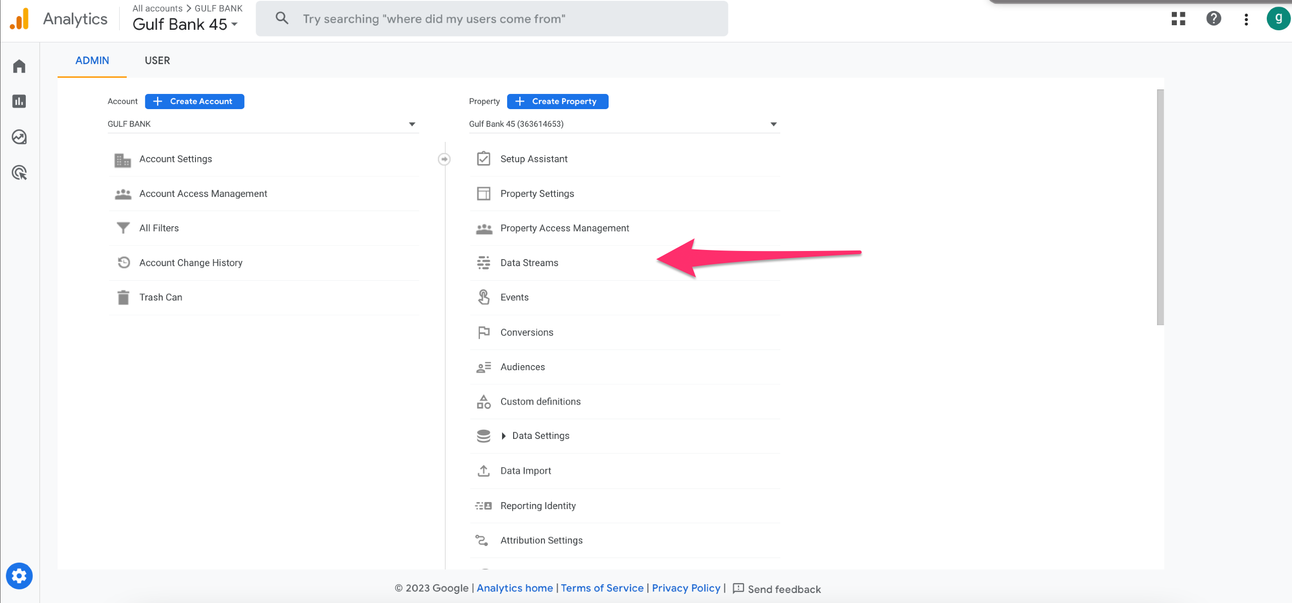
Task: Click the Data Settings database icon
Action: 484,436
